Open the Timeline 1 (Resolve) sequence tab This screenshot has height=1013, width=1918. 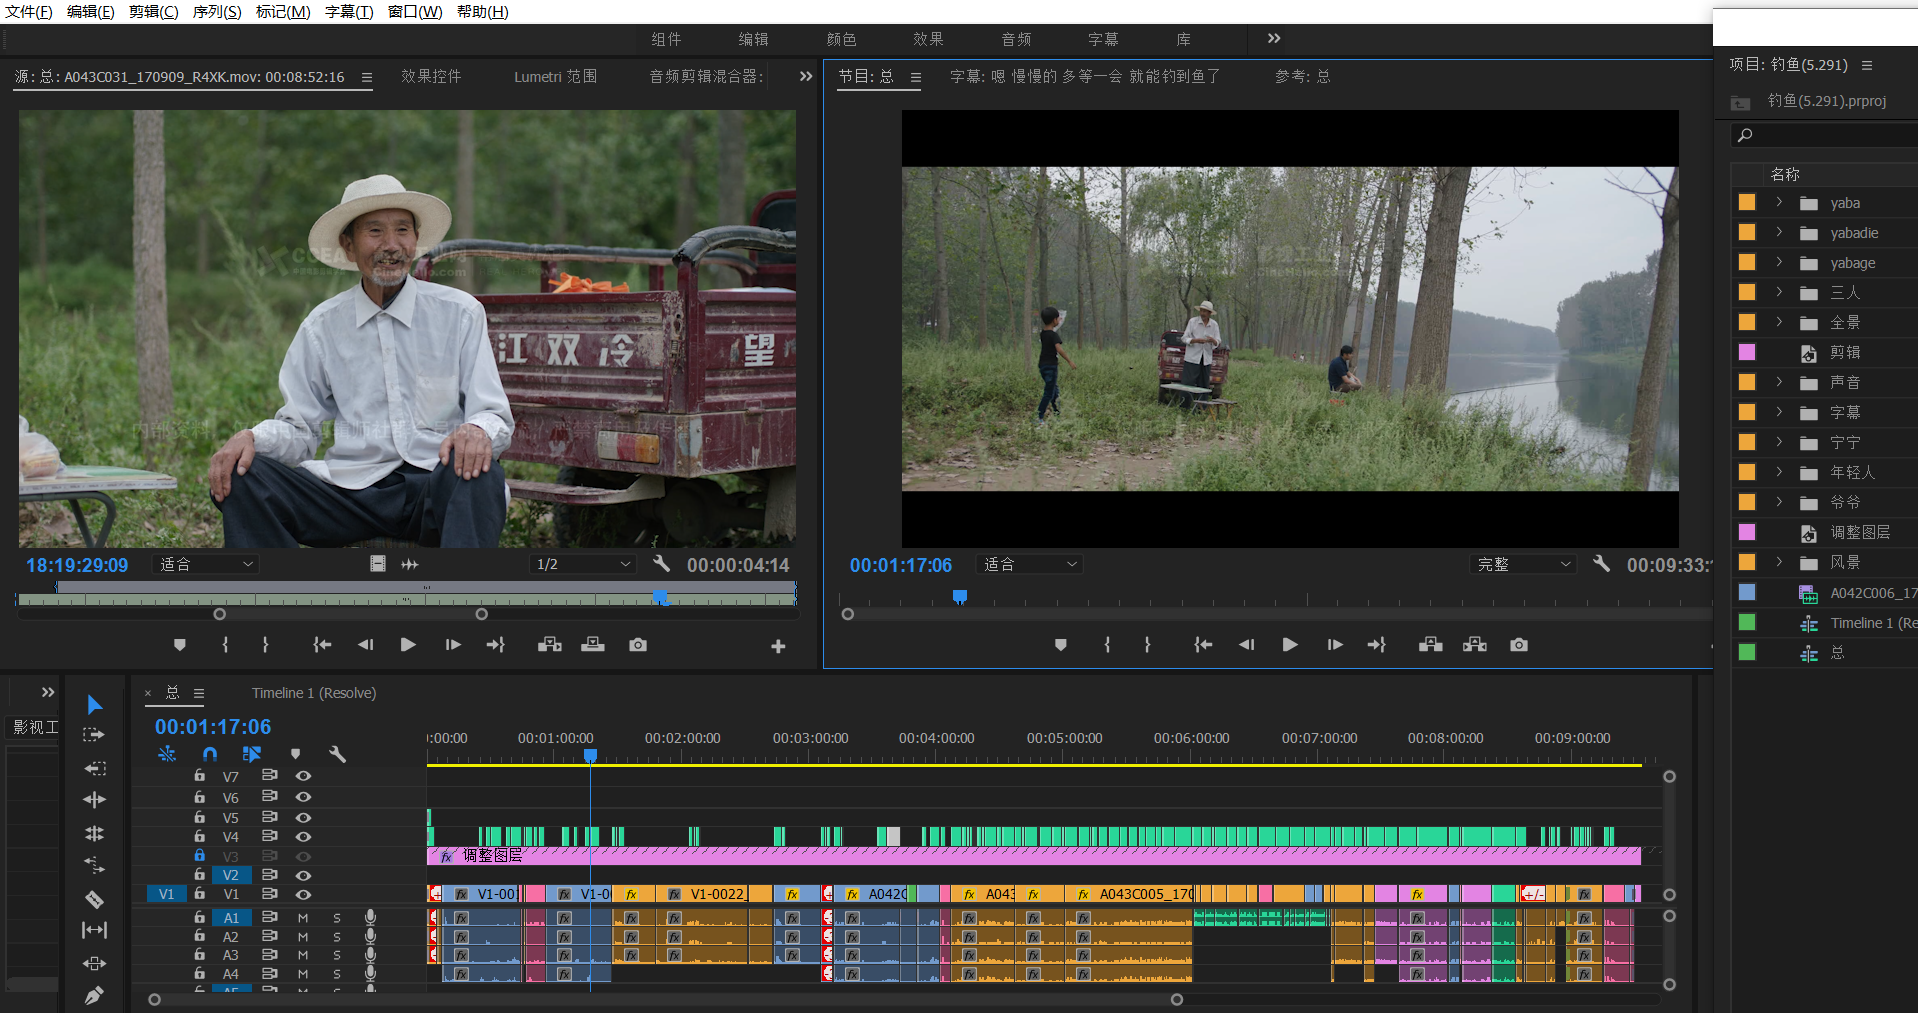click(x=314, y=693)
